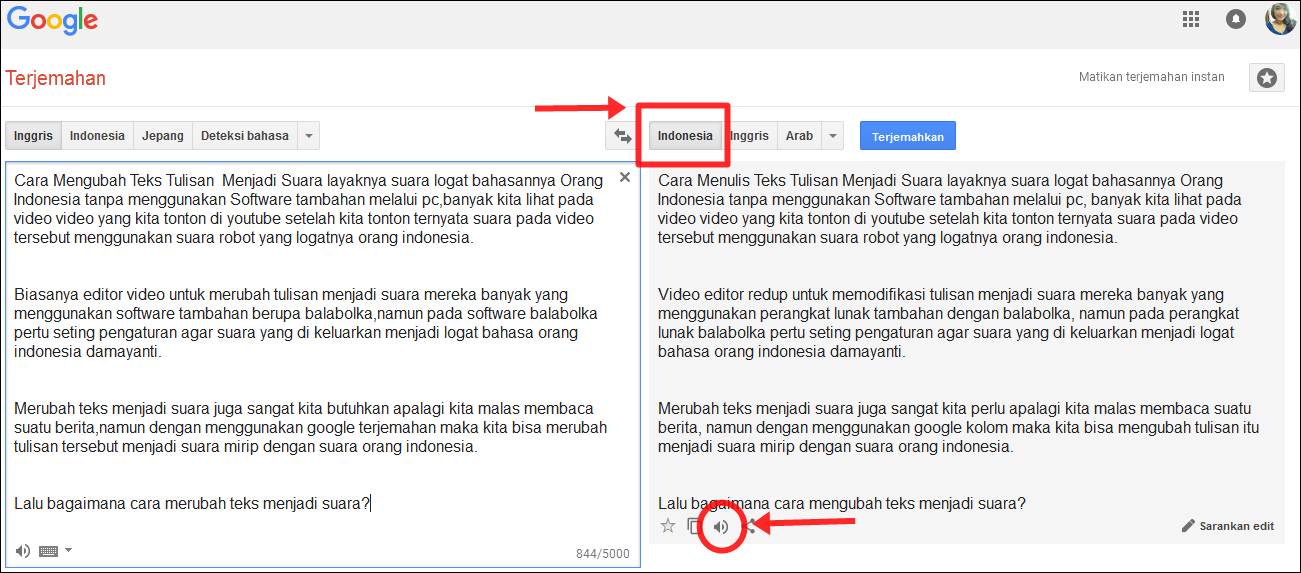The image size is (1301, 573).
Task: Go to Google via the logo
Action: tap(53, 21)
